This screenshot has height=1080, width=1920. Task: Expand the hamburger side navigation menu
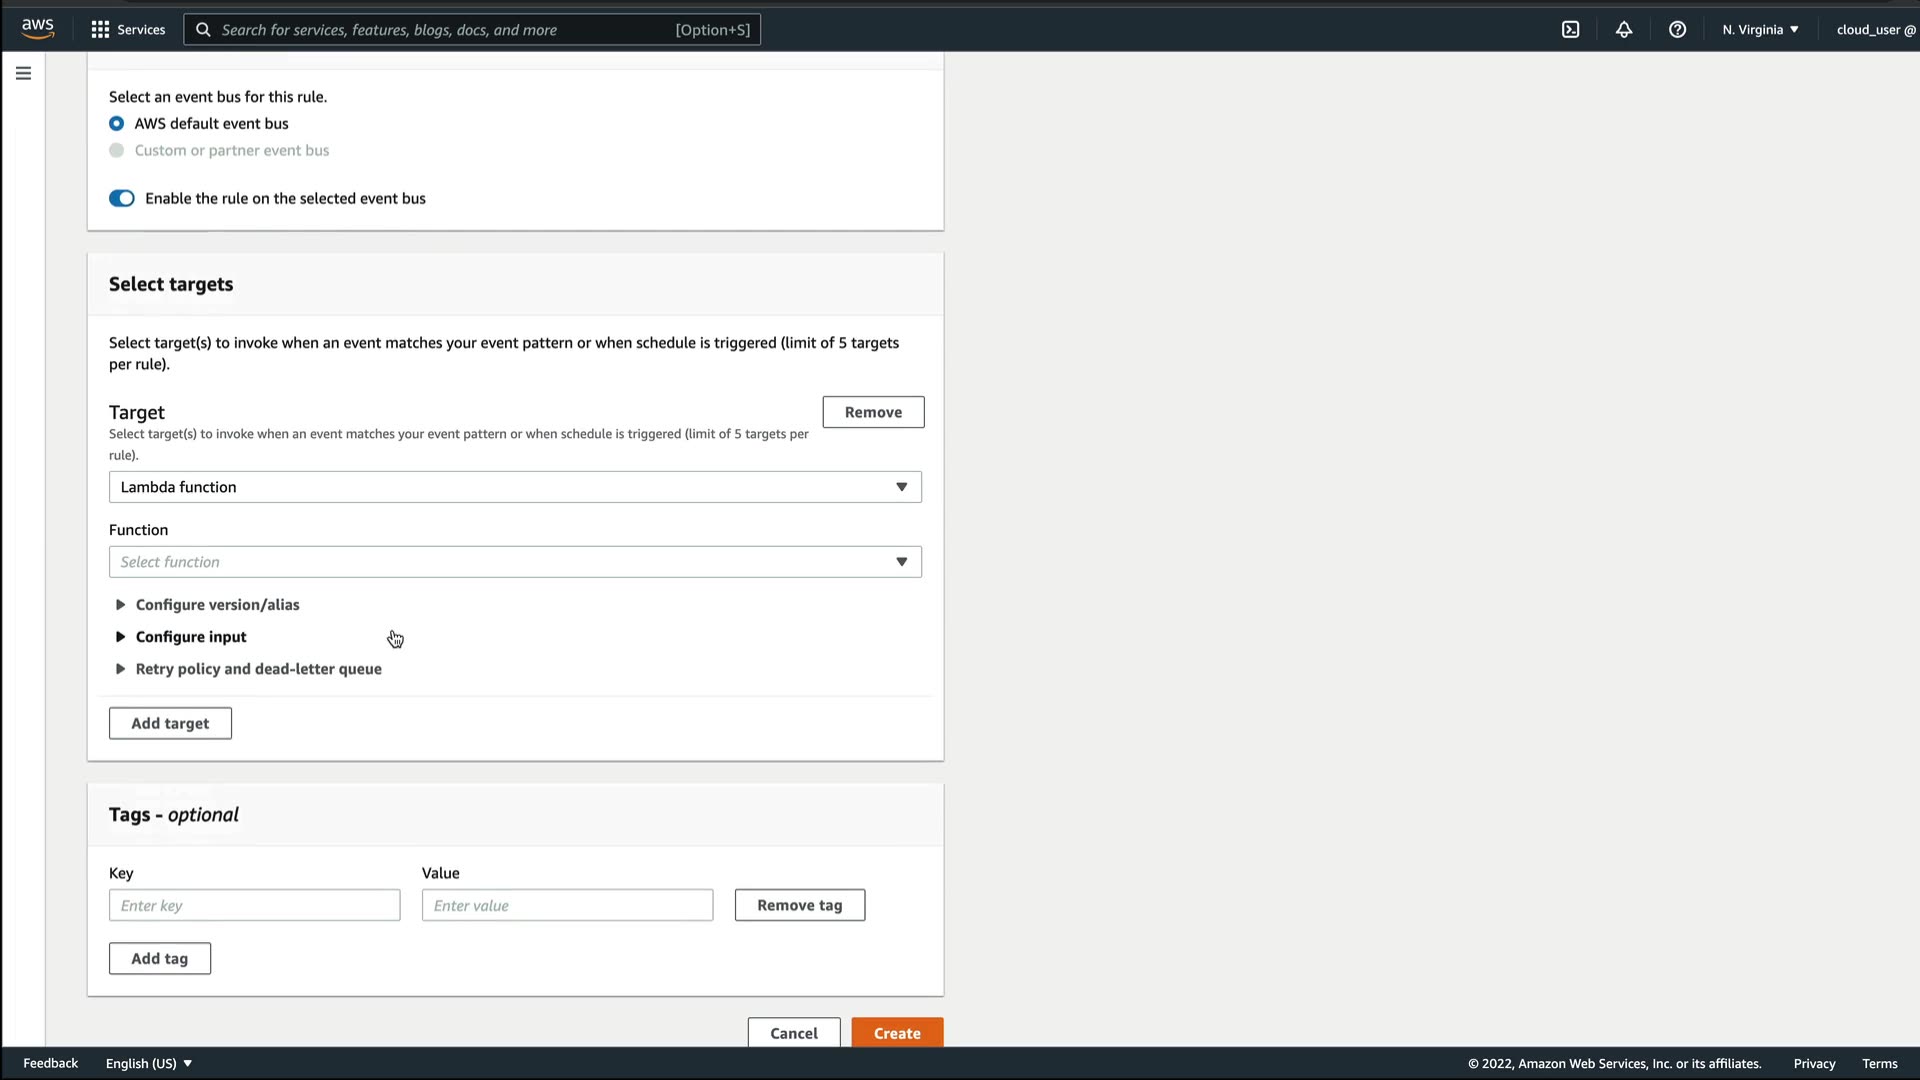(x=23, y=73)
